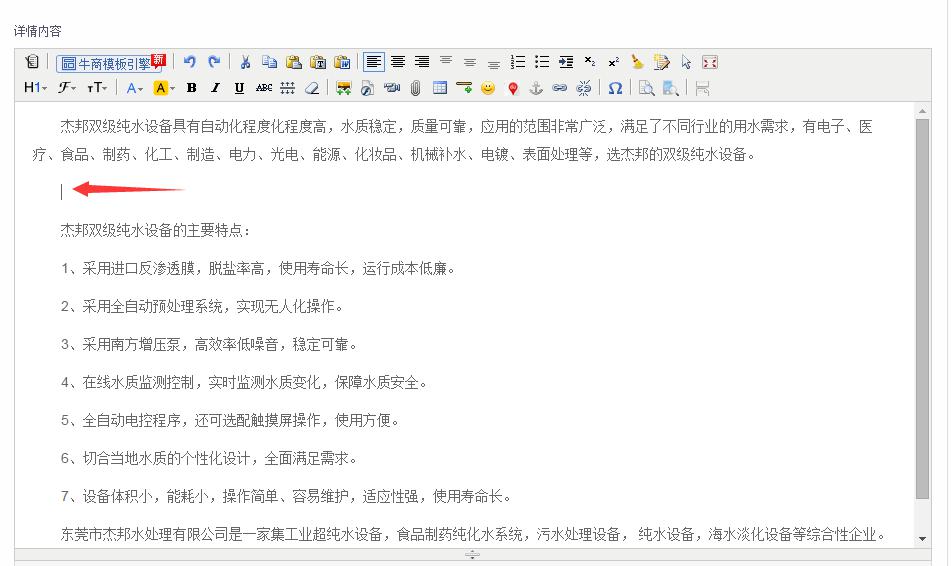
Task: Copy selection with the copy icon
Action: tap(270, 62)
